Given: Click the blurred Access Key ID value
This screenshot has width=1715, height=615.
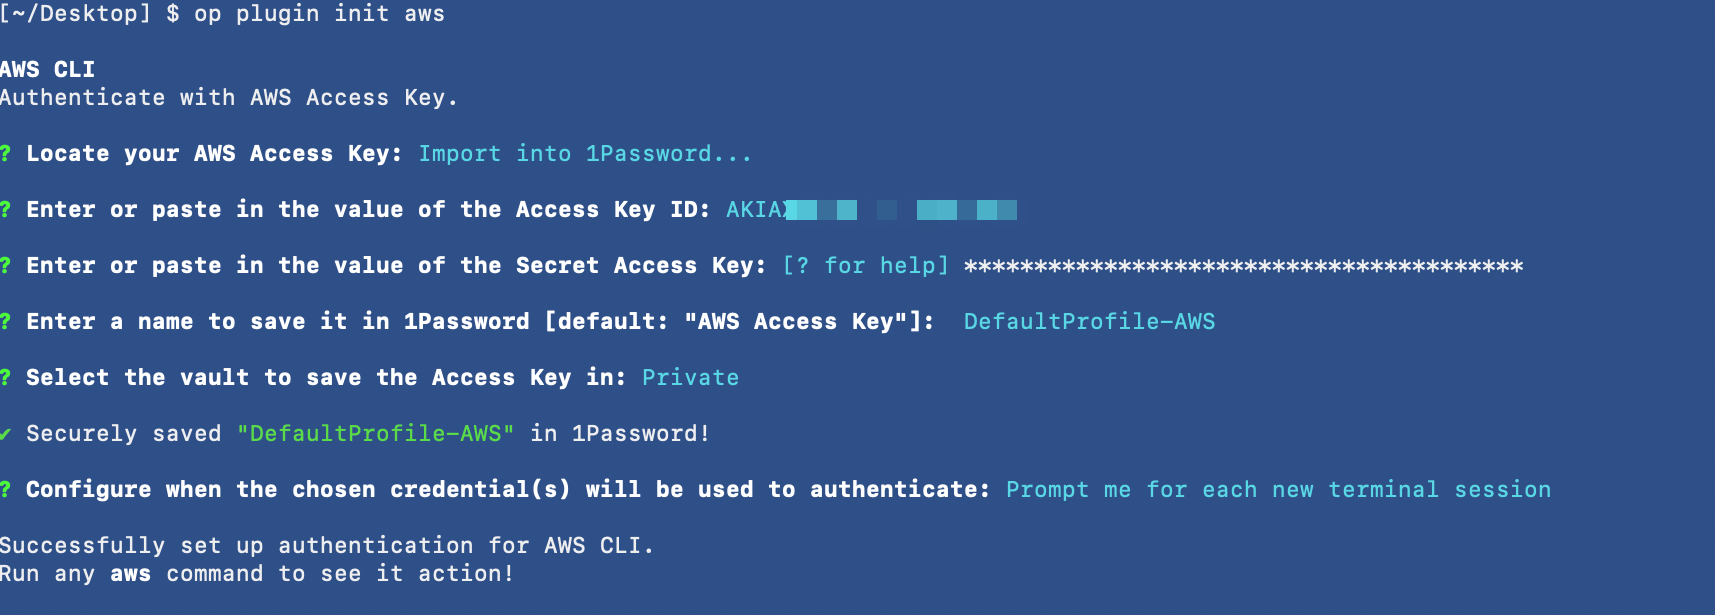Looking at the screenshot, I should click(871, 210).
